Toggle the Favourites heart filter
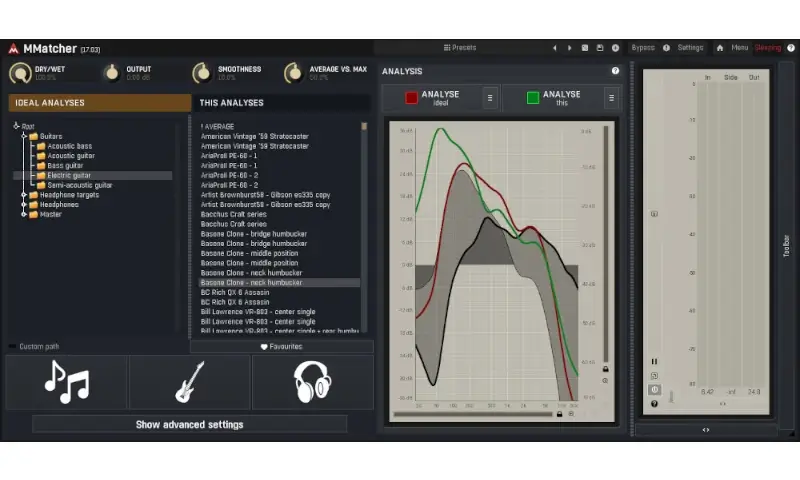This screenshot has height=480, width=800. (x=282, y=346)
